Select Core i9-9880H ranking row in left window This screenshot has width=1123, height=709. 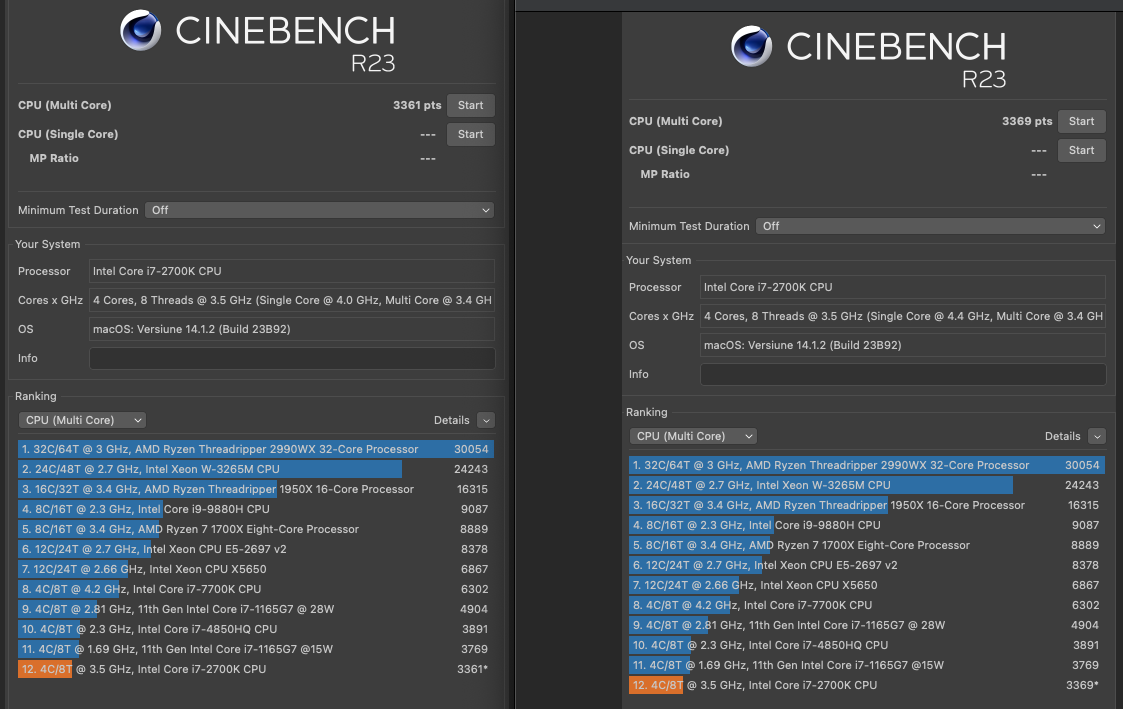(x=256, y=509)
